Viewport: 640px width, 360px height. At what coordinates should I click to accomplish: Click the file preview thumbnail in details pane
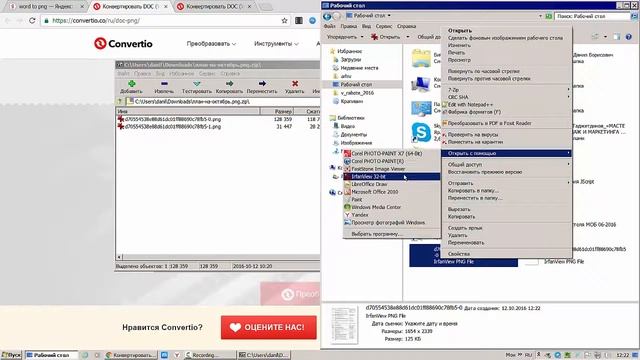click(344, 325)
